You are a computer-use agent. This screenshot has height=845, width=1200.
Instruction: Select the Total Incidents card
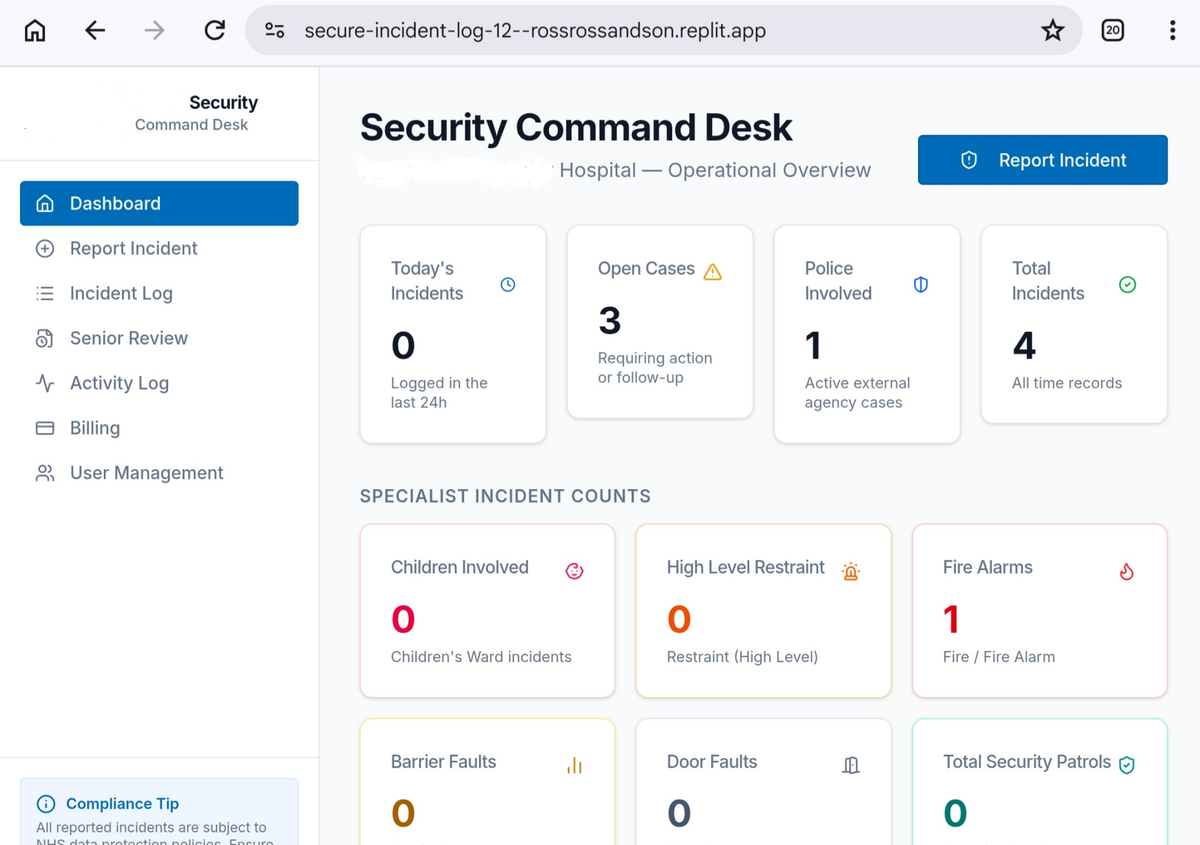pos(1074,324)
